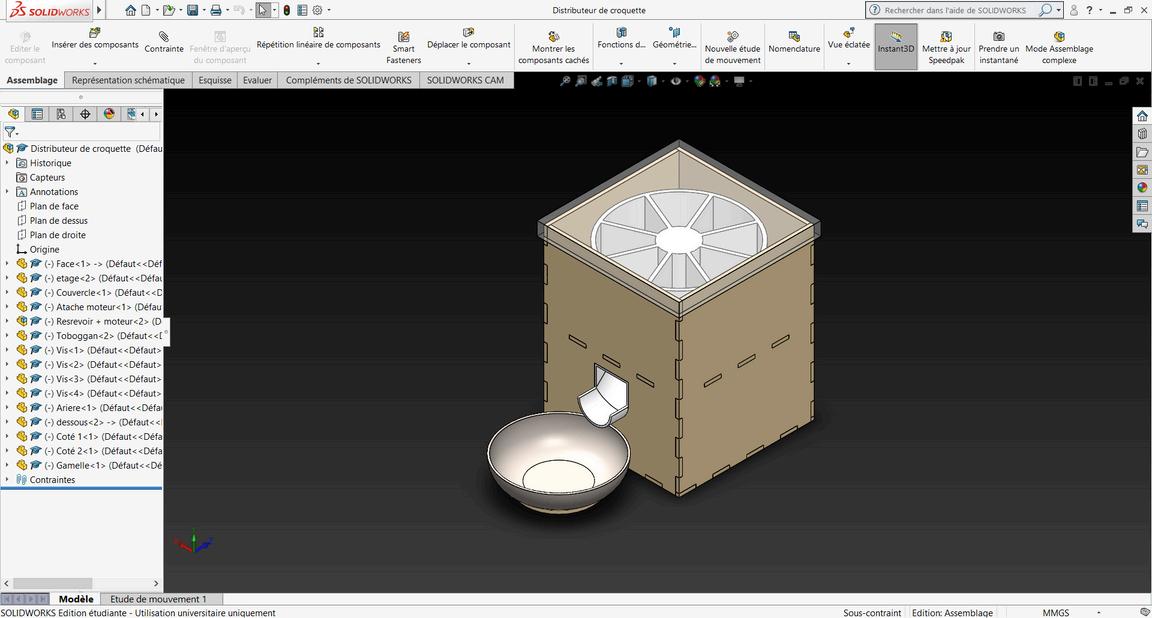Click the Home icon in the top toolbar
The image size is (1152, 618).
(x=130, y=10)
